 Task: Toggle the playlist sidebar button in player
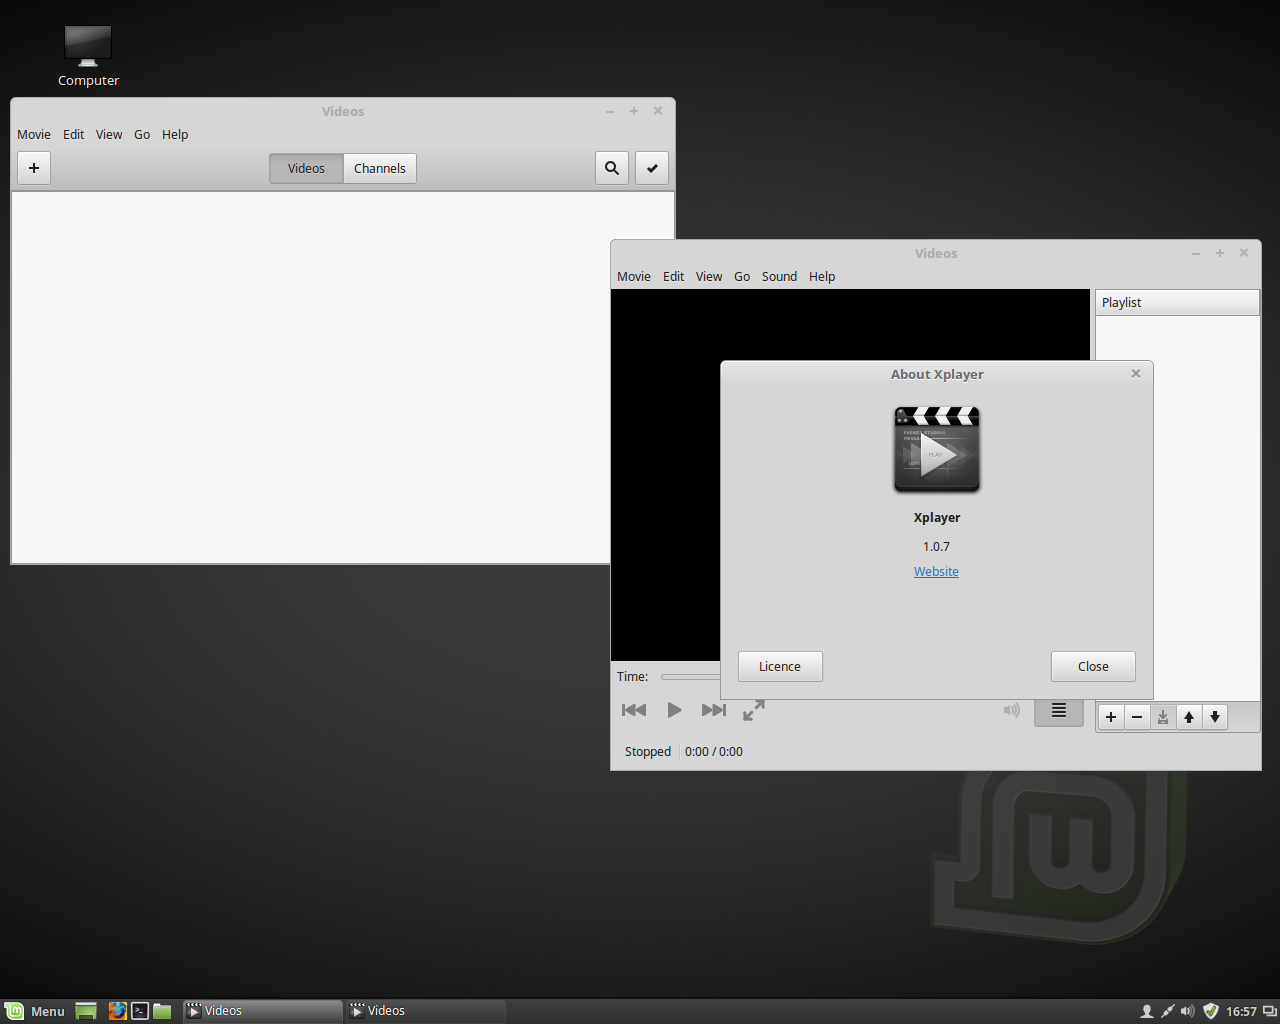(1059, 711)
